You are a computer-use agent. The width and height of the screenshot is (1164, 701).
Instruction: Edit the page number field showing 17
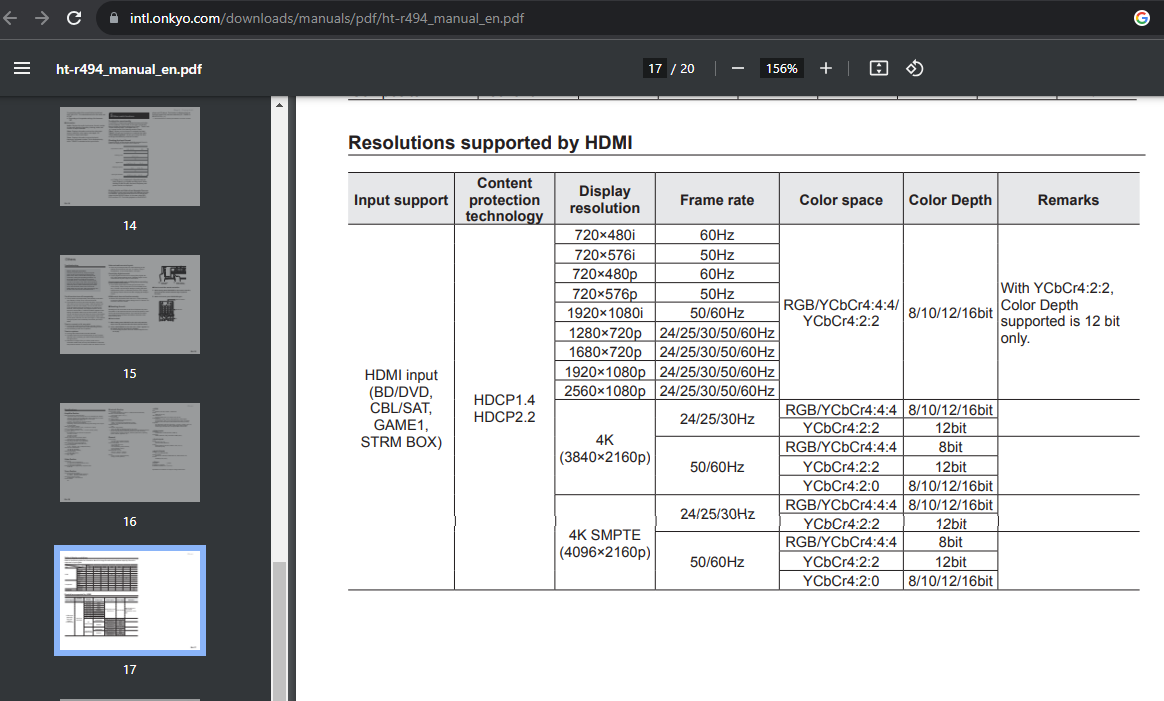click(655, 69)
